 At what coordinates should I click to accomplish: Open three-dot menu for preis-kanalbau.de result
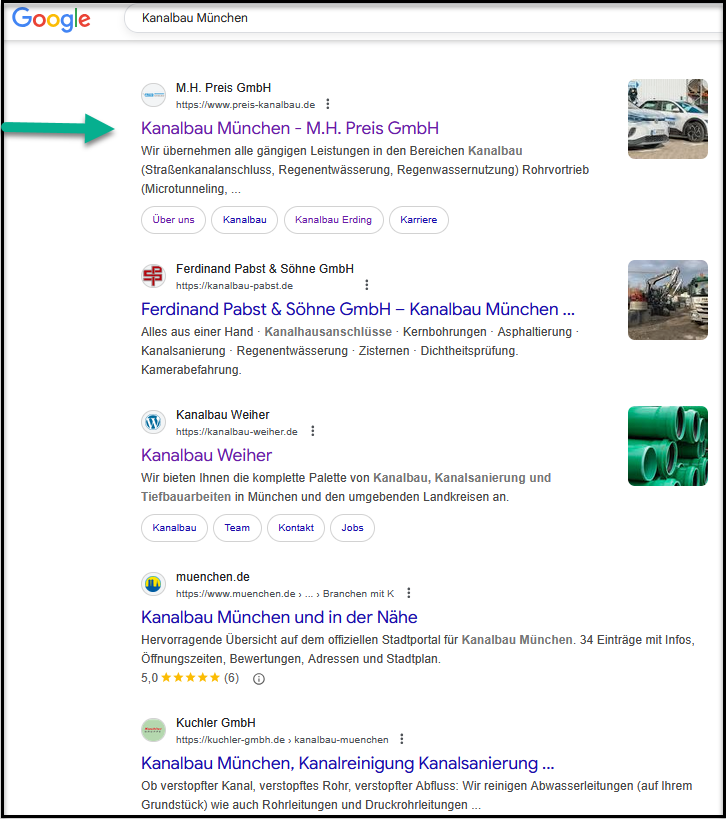(328, 104)
